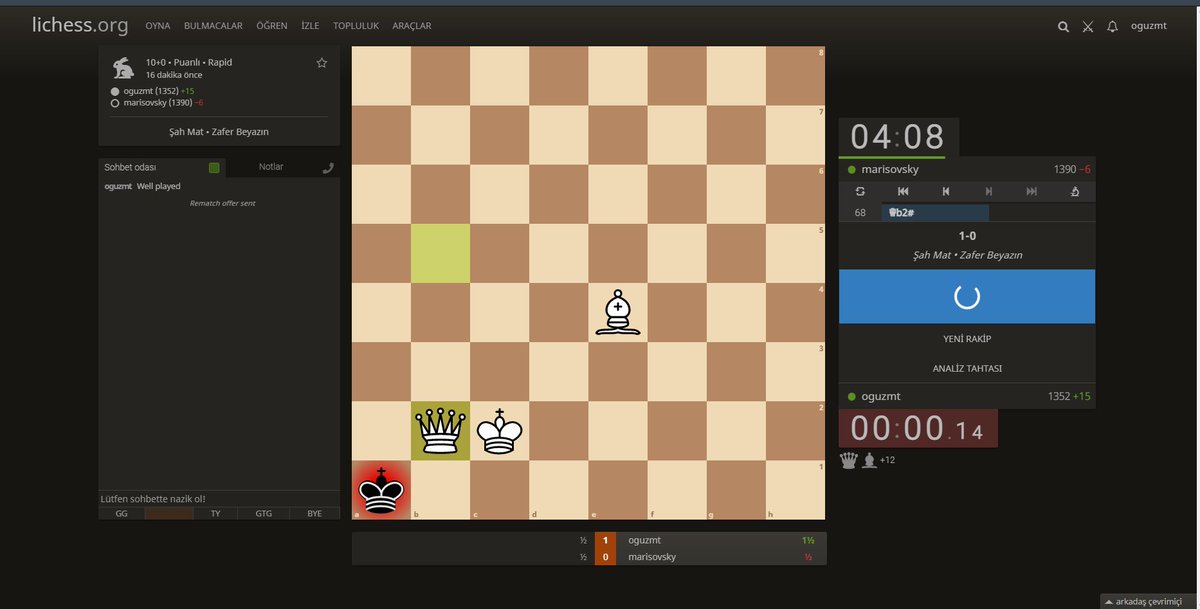Send the GG chat preset
This screenshot has width=1200, height=609.
pyautogui.click(x=121, y=513)
